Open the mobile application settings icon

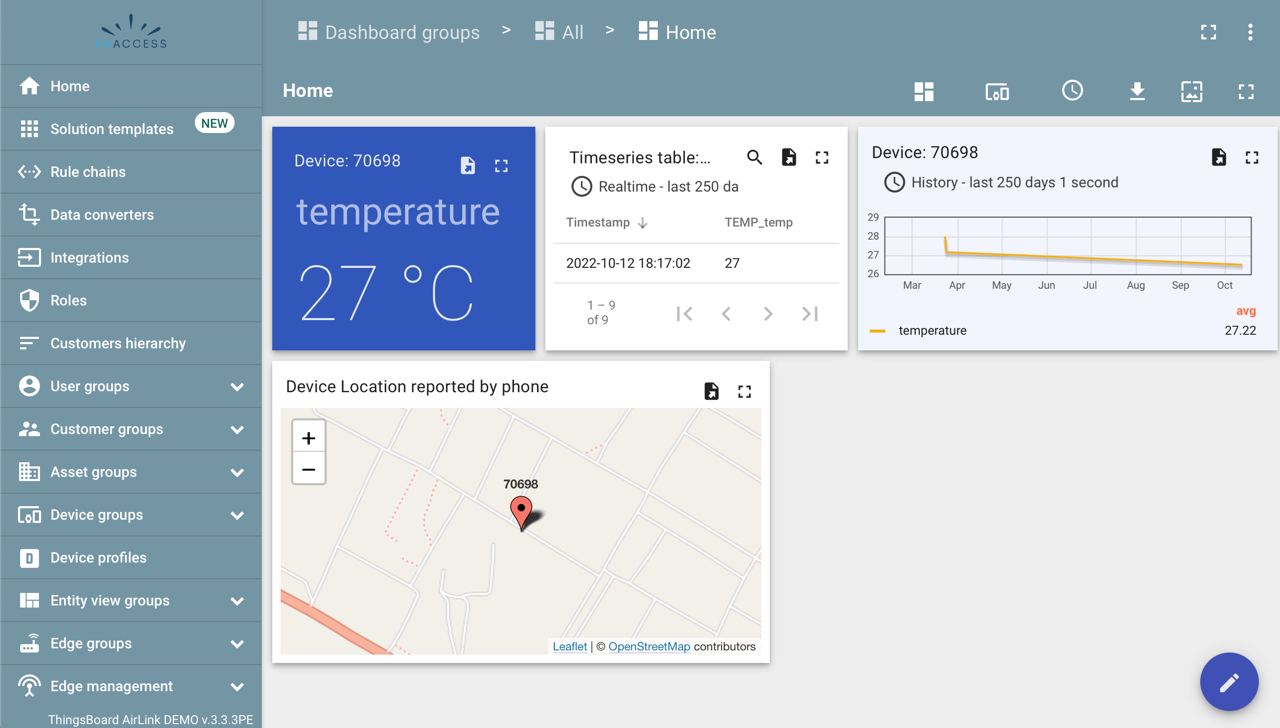pyautogui.click(x=997, y=91)
